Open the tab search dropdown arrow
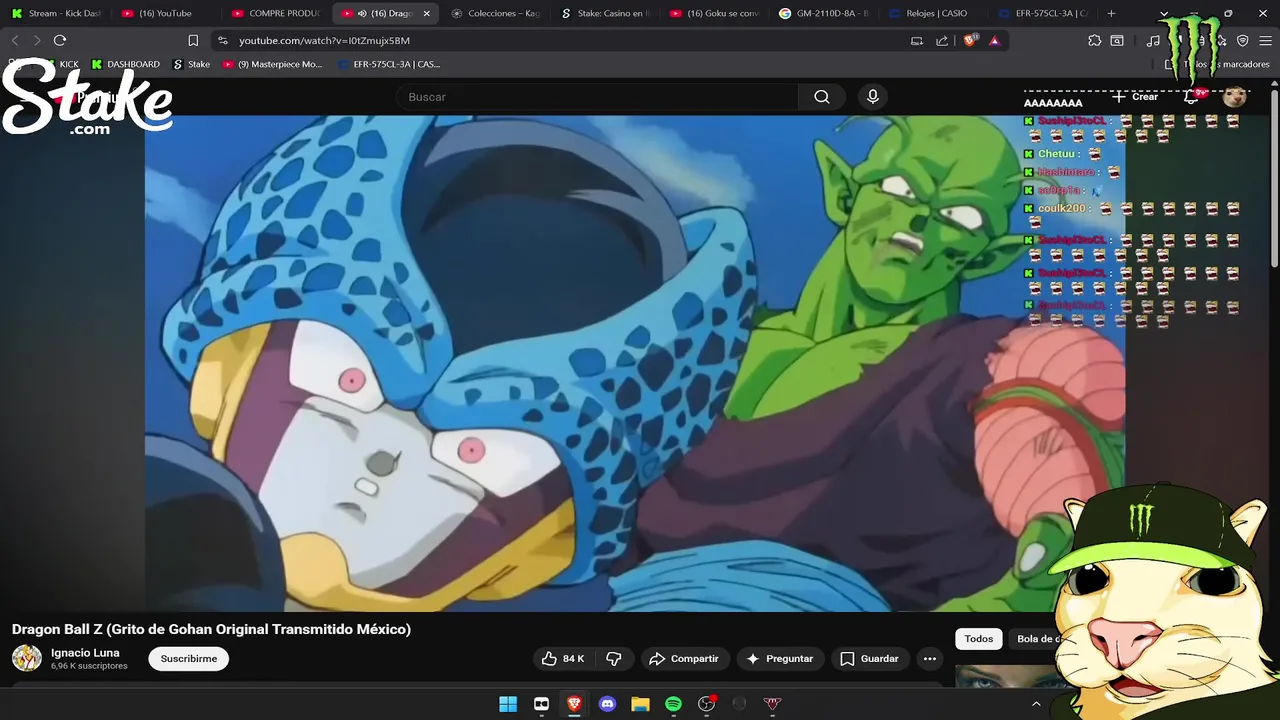Image resolution: width=1280 pixels, height=720 pixels. [1164, 13]
